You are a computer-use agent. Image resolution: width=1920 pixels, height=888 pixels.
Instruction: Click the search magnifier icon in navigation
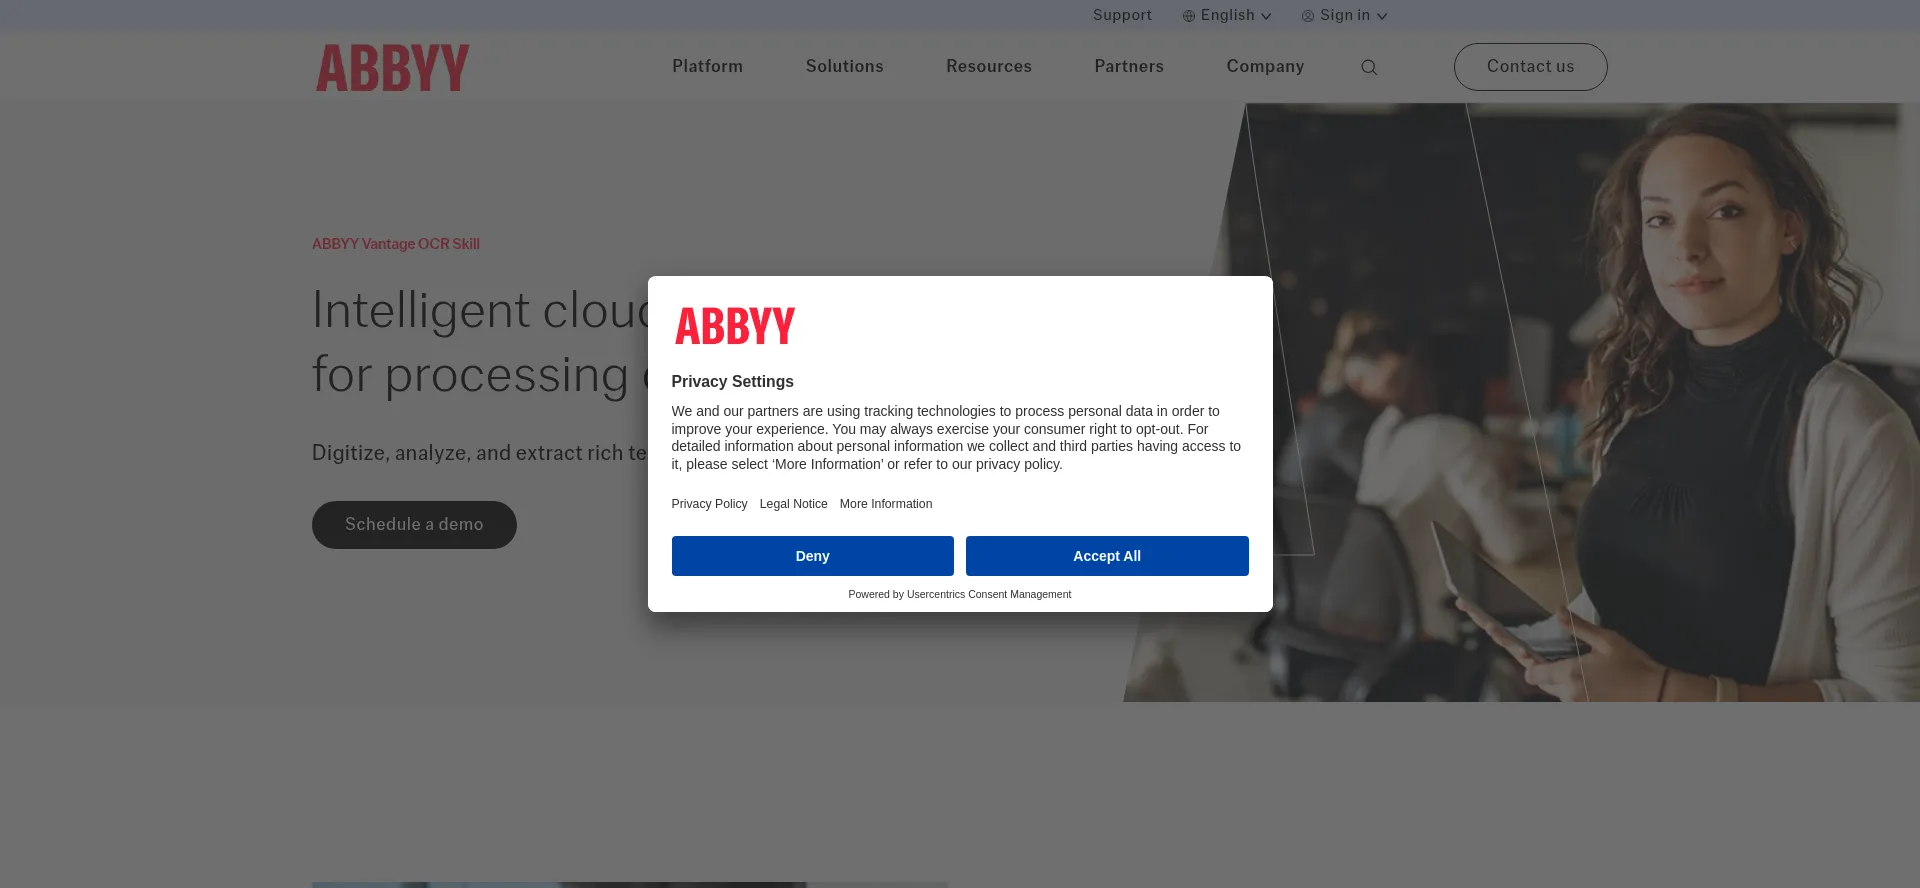click(1369, 67)
